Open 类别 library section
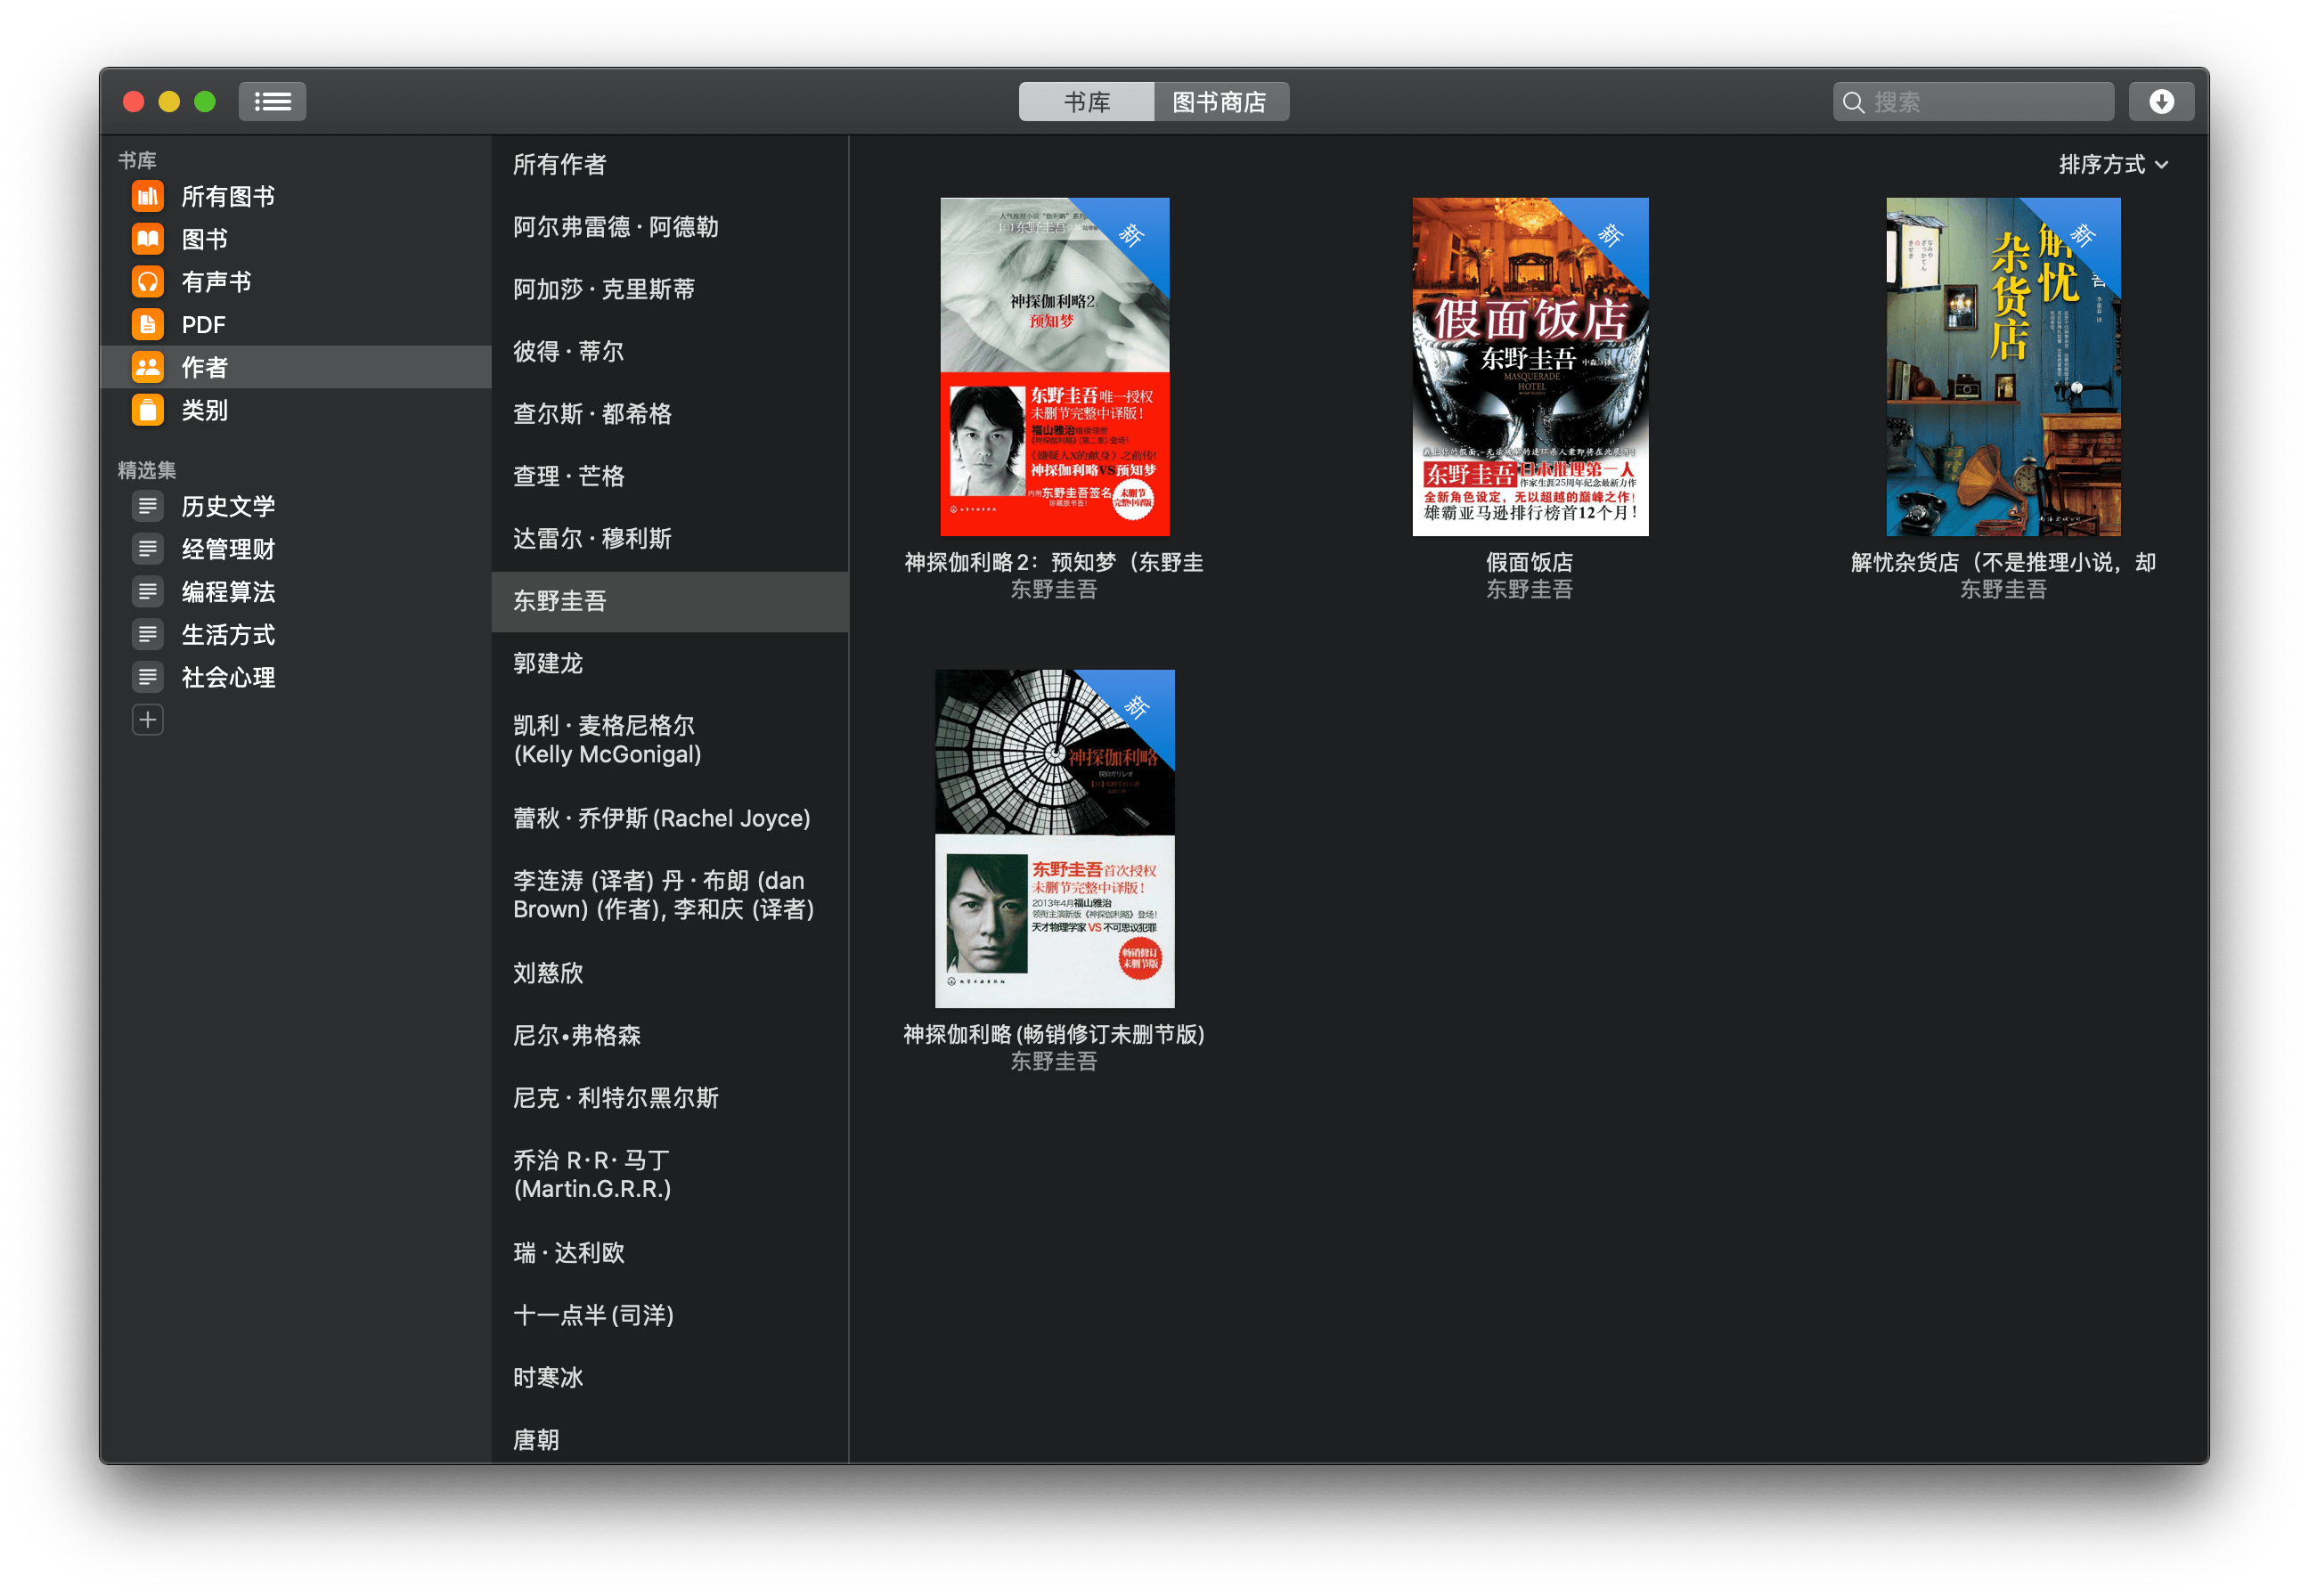The image size is (2309, 1596). tap(296, 410)
